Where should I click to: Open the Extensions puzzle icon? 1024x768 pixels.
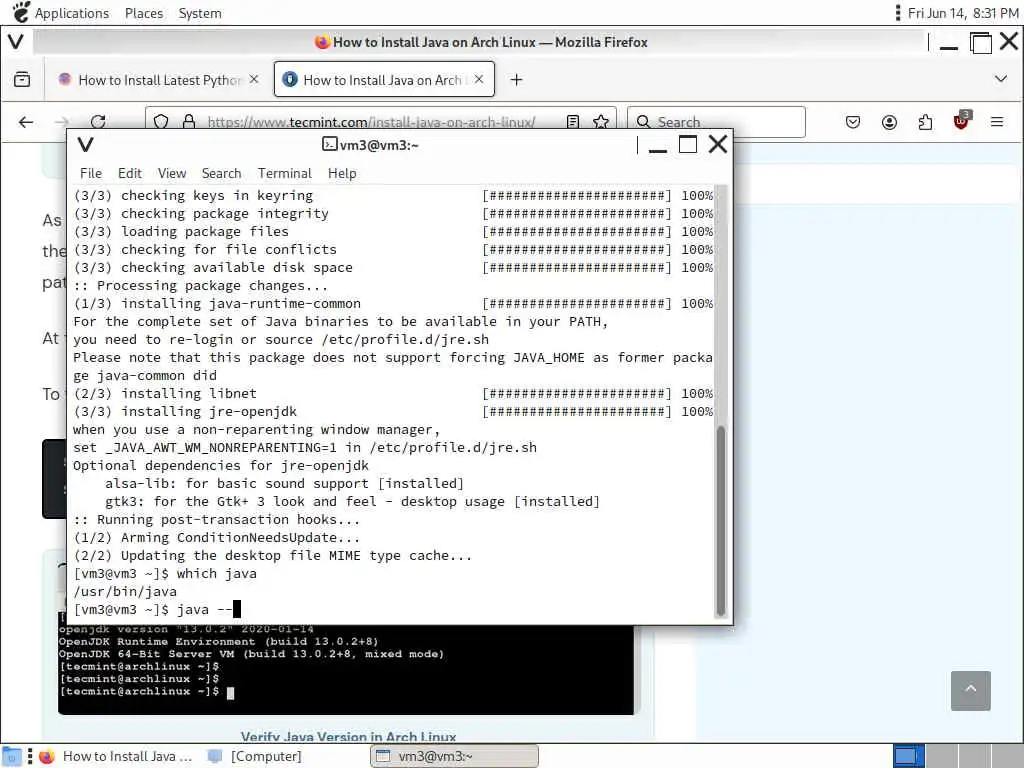[x=925, y=122]
